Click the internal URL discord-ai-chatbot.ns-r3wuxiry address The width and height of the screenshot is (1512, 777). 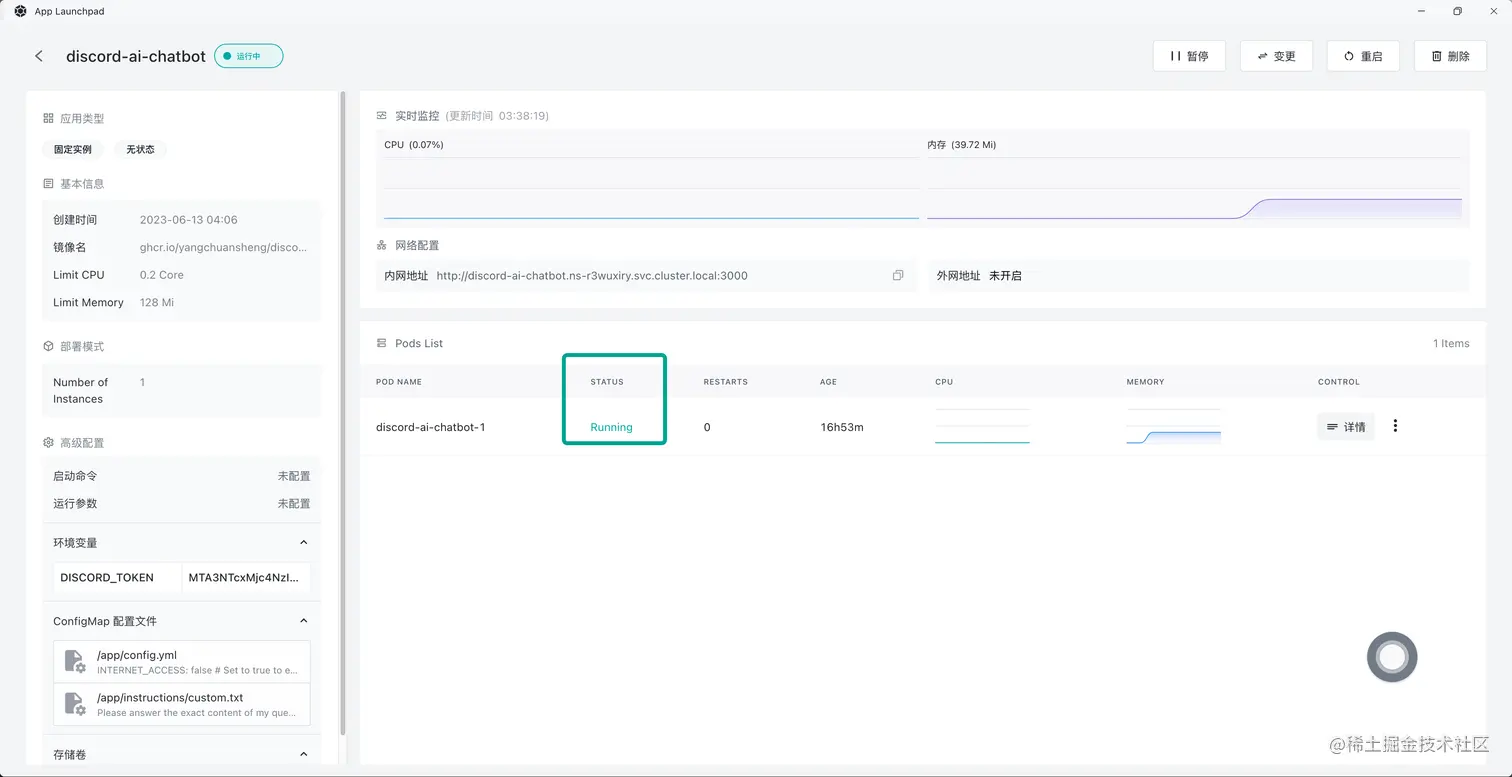tap(592, 275)
